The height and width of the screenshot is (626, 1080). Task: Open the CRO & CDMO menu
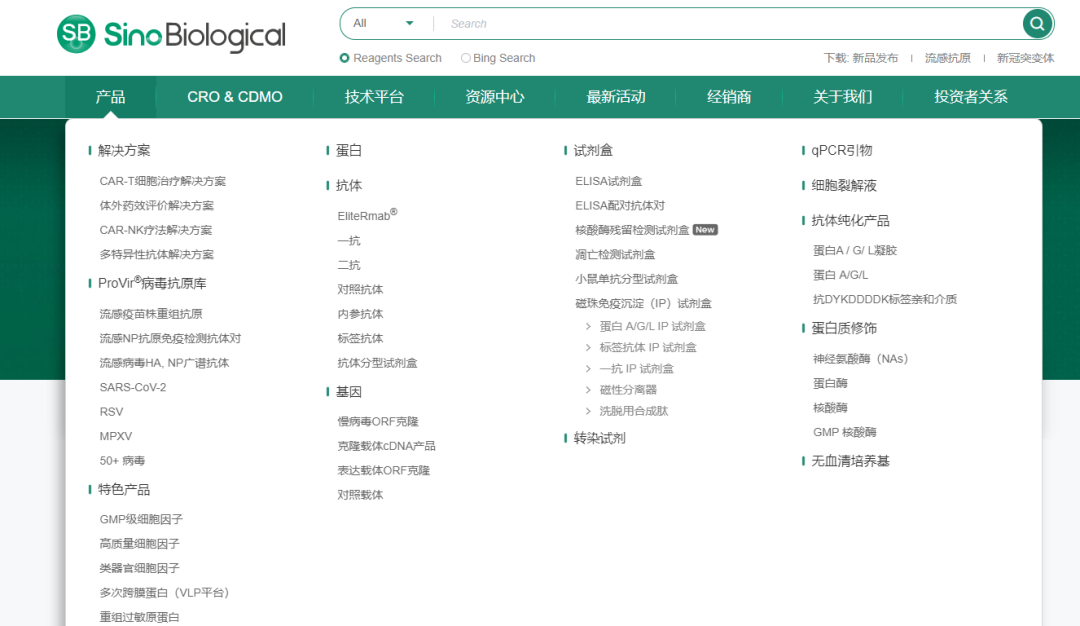pos(235,97)
